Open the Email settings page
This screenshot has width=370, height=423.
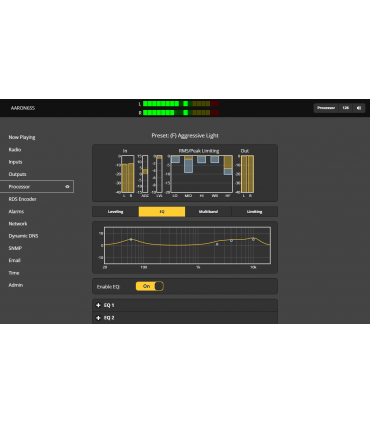(15, 260)
